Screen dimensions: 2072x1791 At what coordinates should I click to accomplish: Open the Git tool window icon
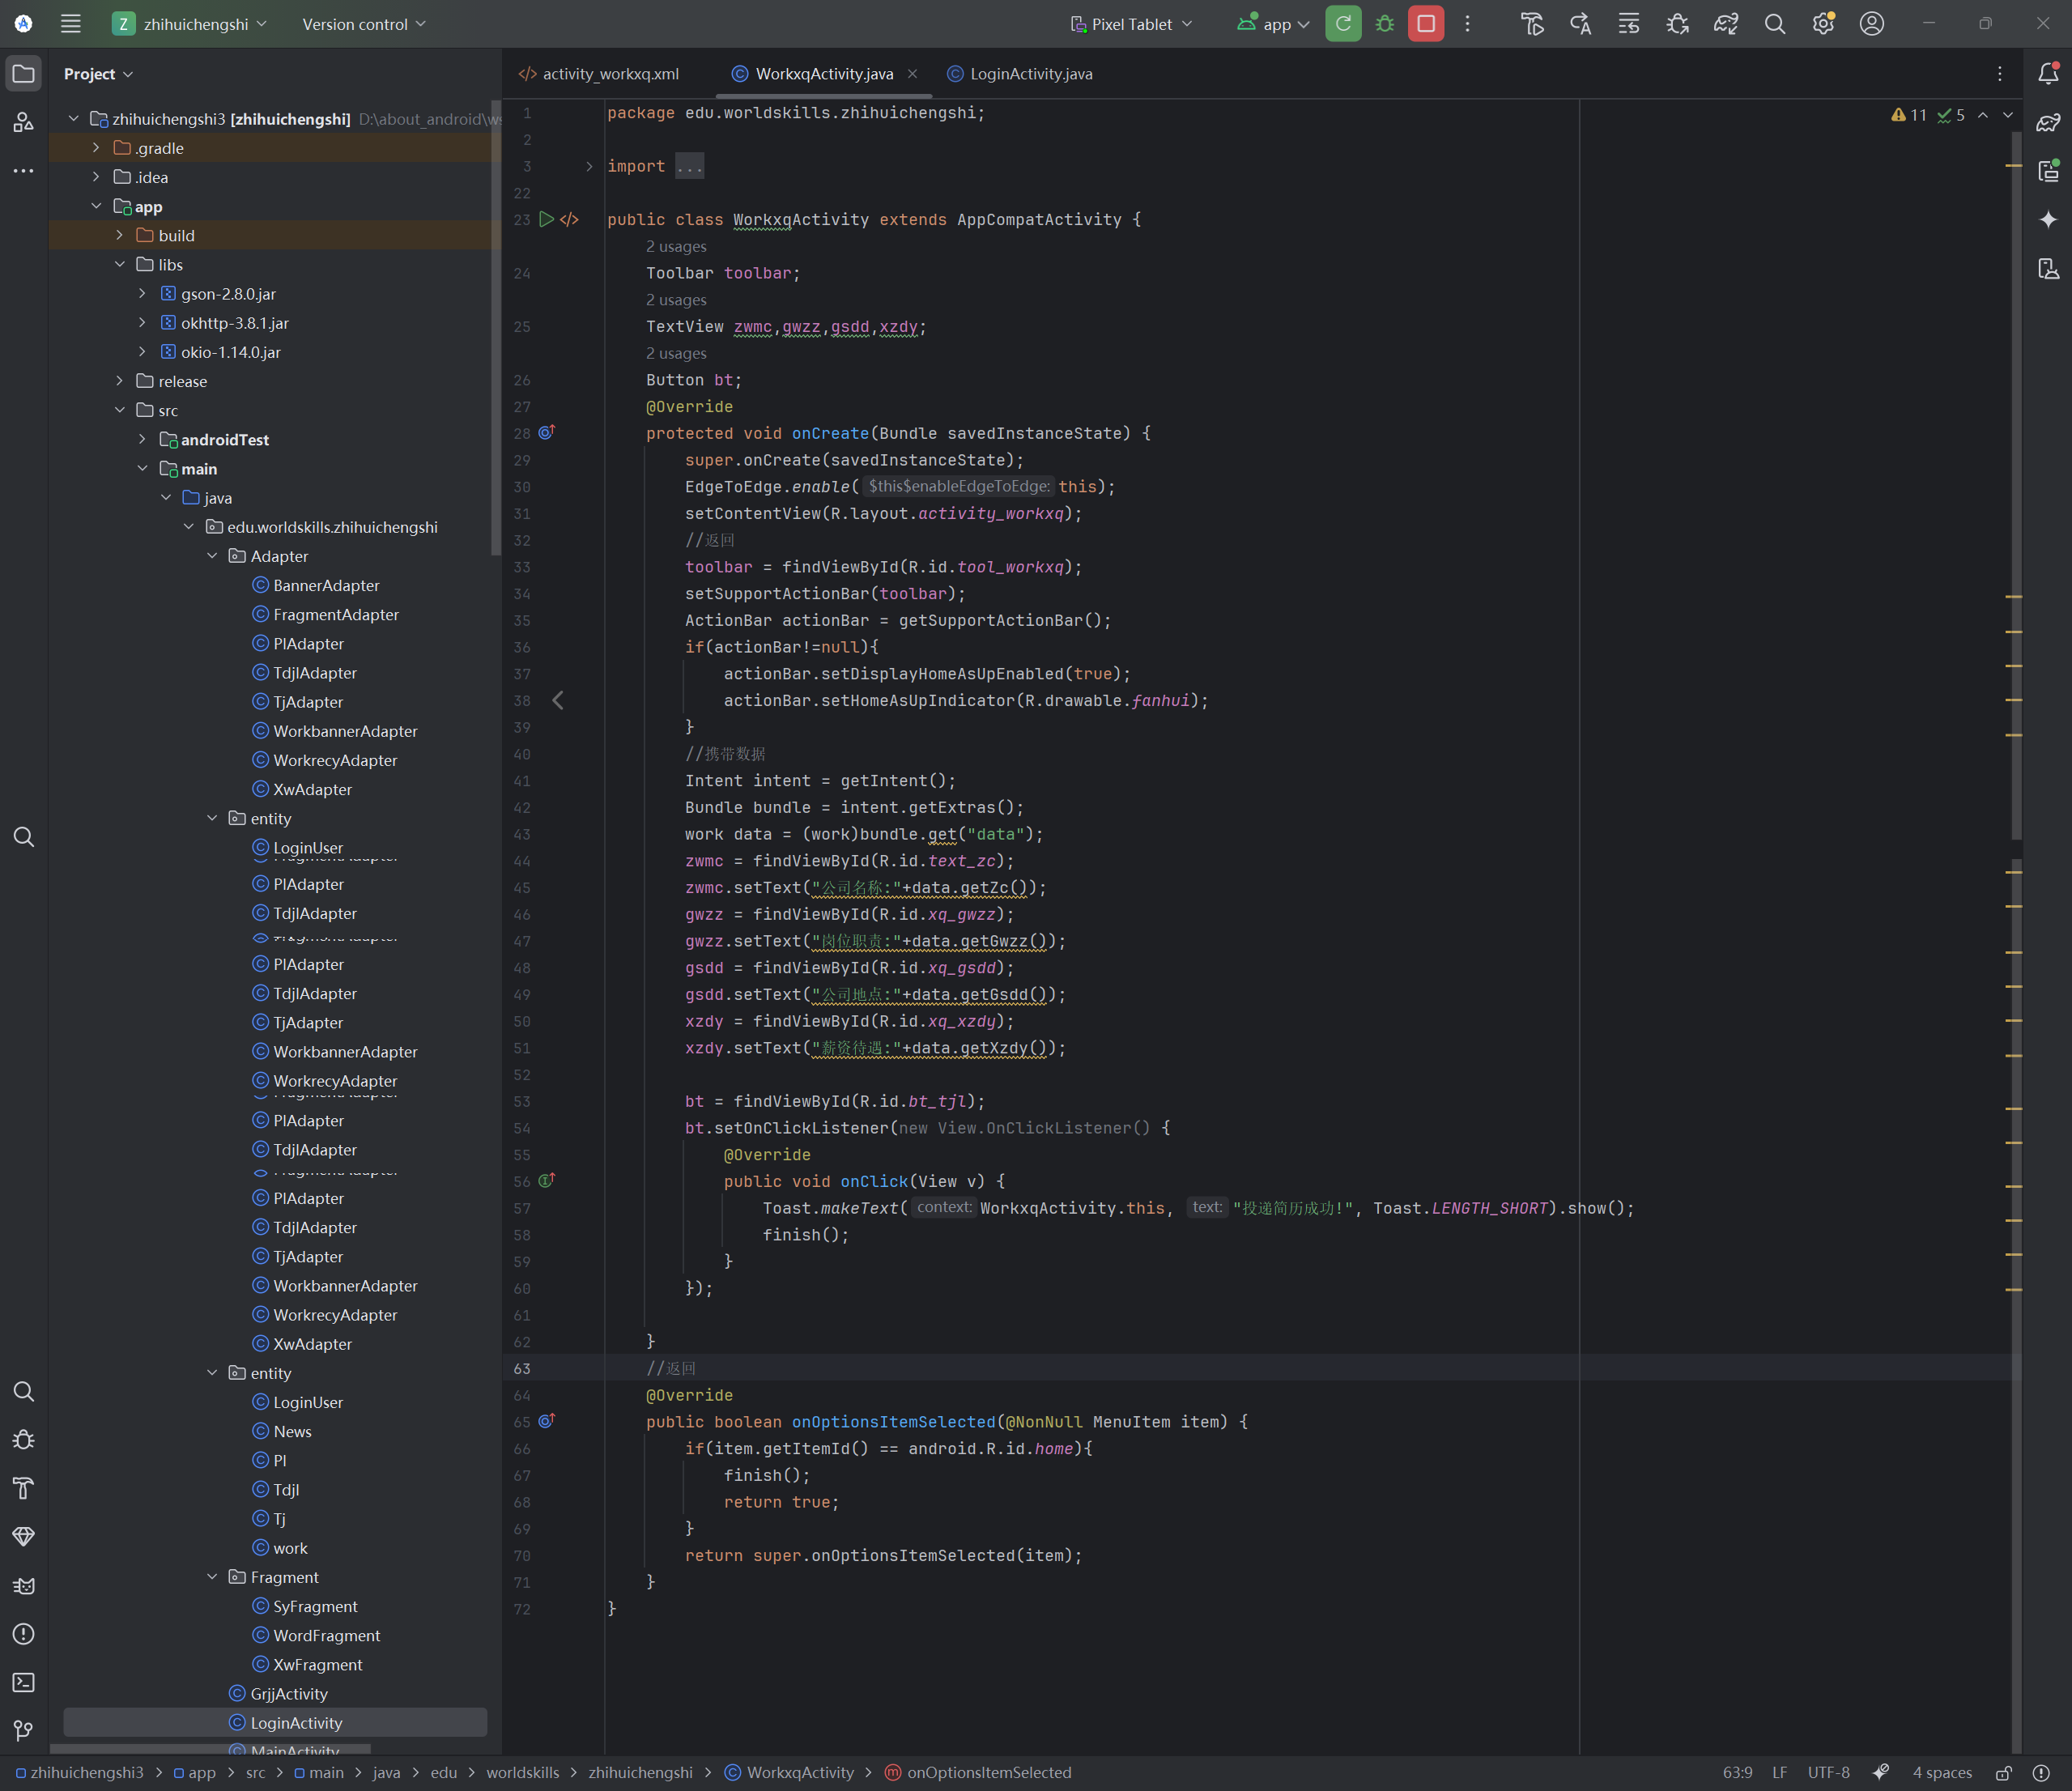tap(23, 1730)
